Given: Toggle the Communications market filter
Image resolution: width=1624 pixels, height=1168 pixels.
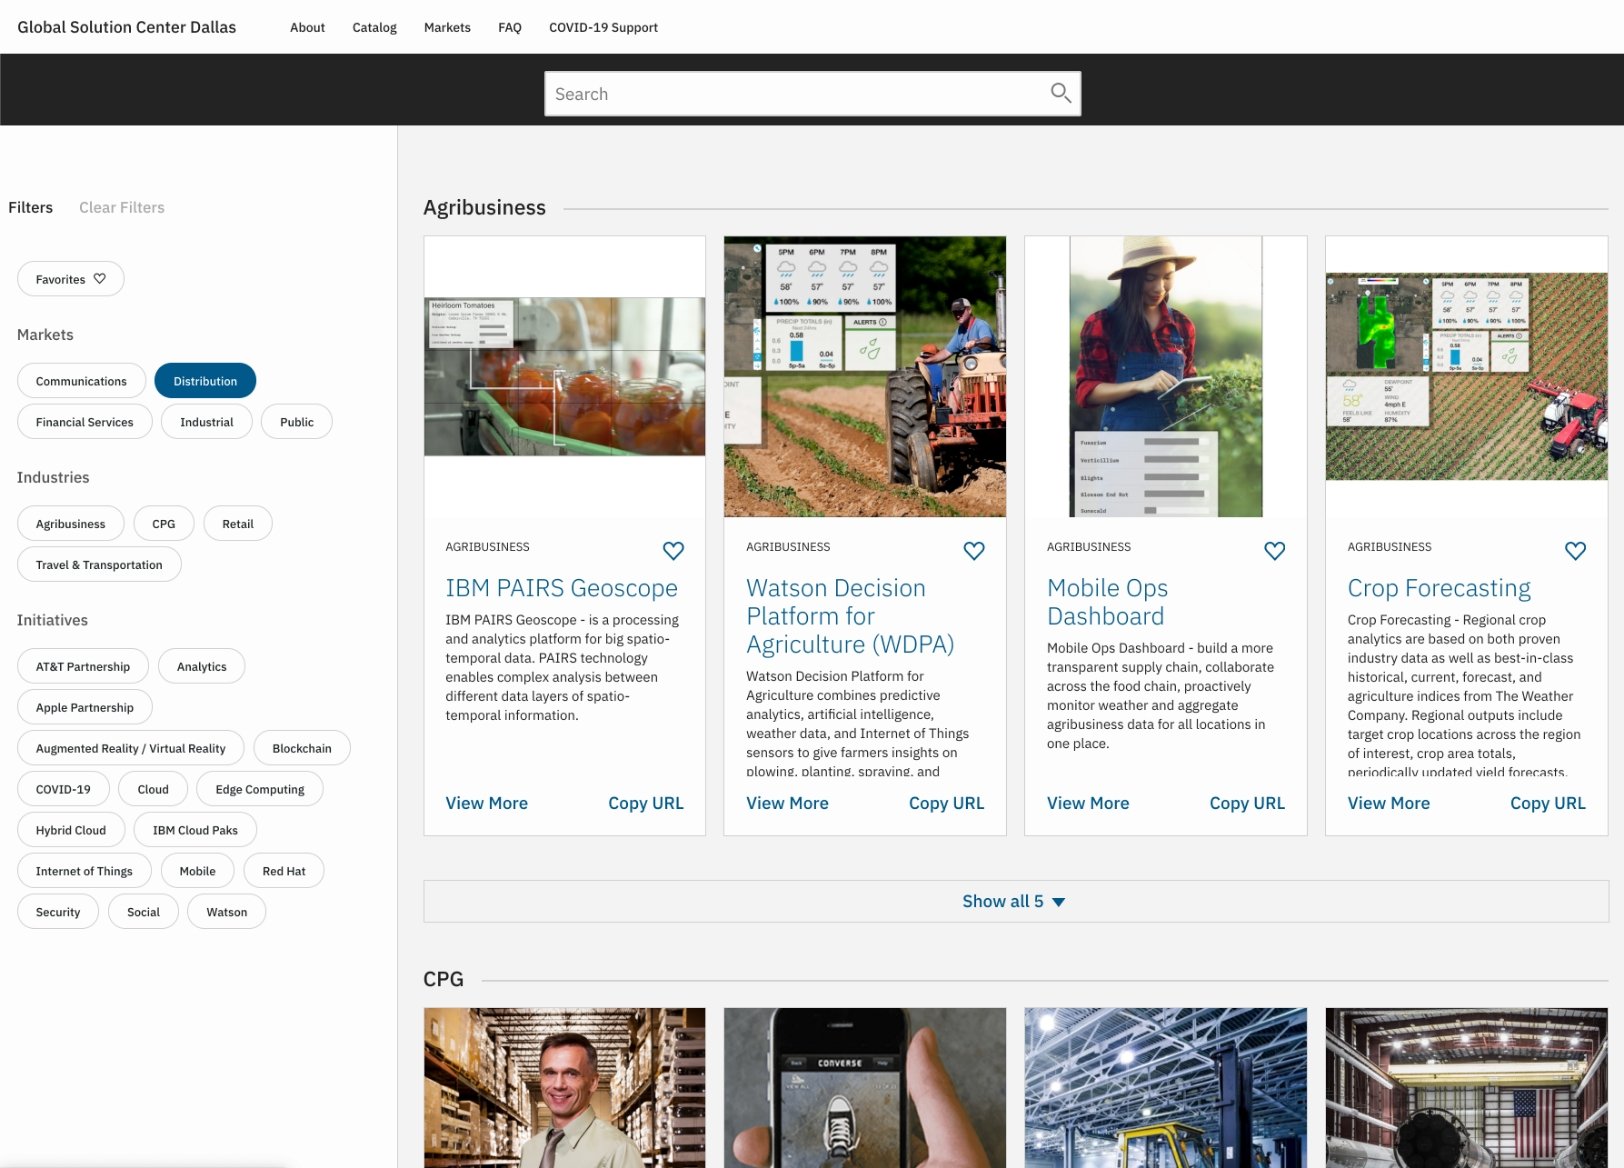Looking at the screenshot, I should [x=81, y=381].
